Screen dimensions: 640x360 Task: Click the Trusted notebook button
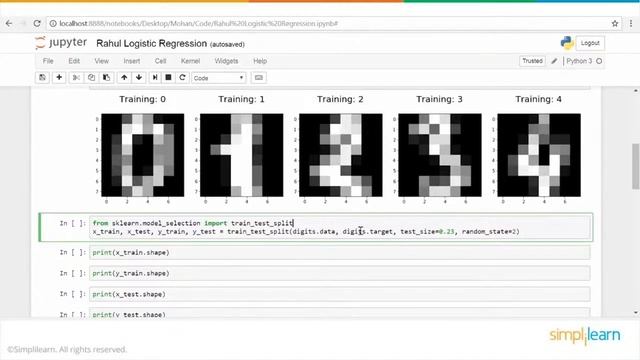tap(532, 61)
